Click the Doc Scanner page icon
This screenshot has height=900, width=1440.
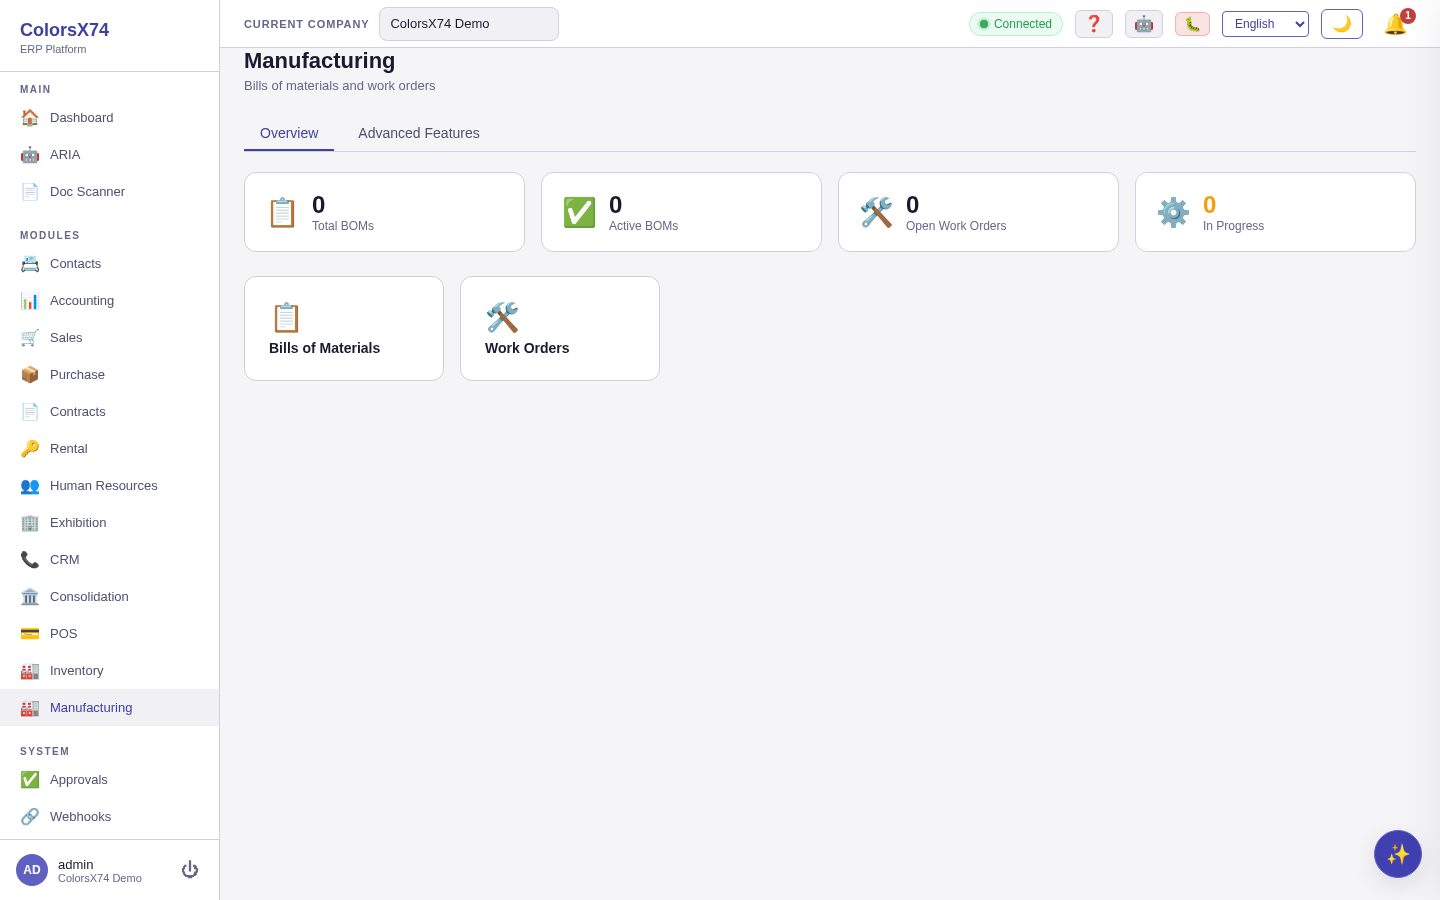pos(30,191)
